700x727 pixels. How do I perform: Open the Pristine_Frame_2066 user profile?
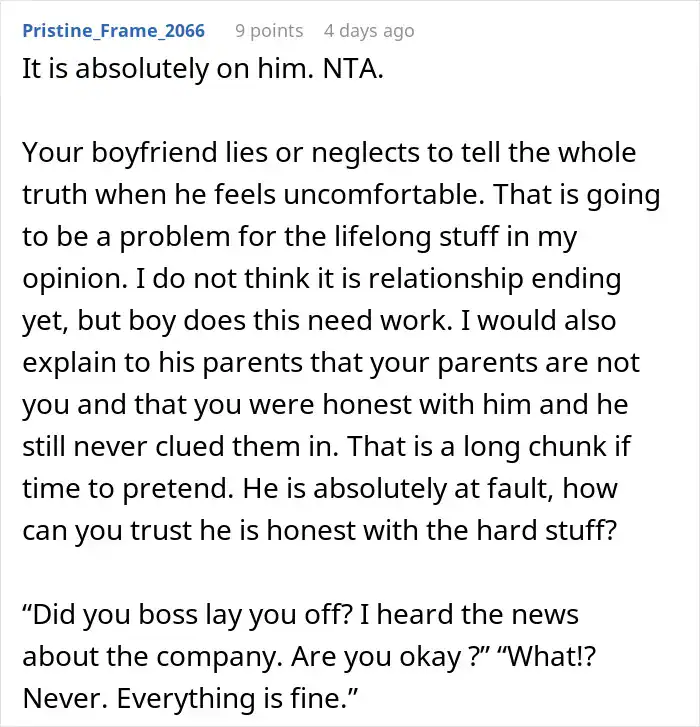coord(113,31)
